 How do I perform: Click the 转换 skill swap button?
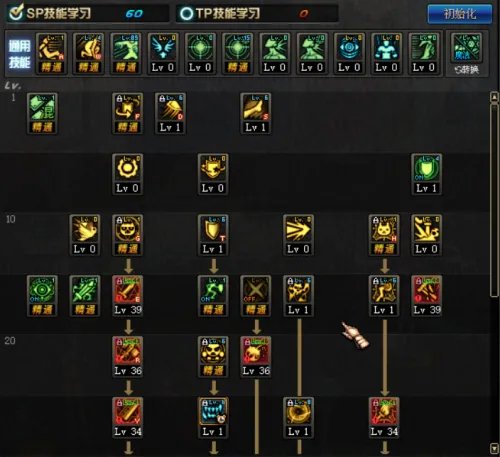(466, 53)
